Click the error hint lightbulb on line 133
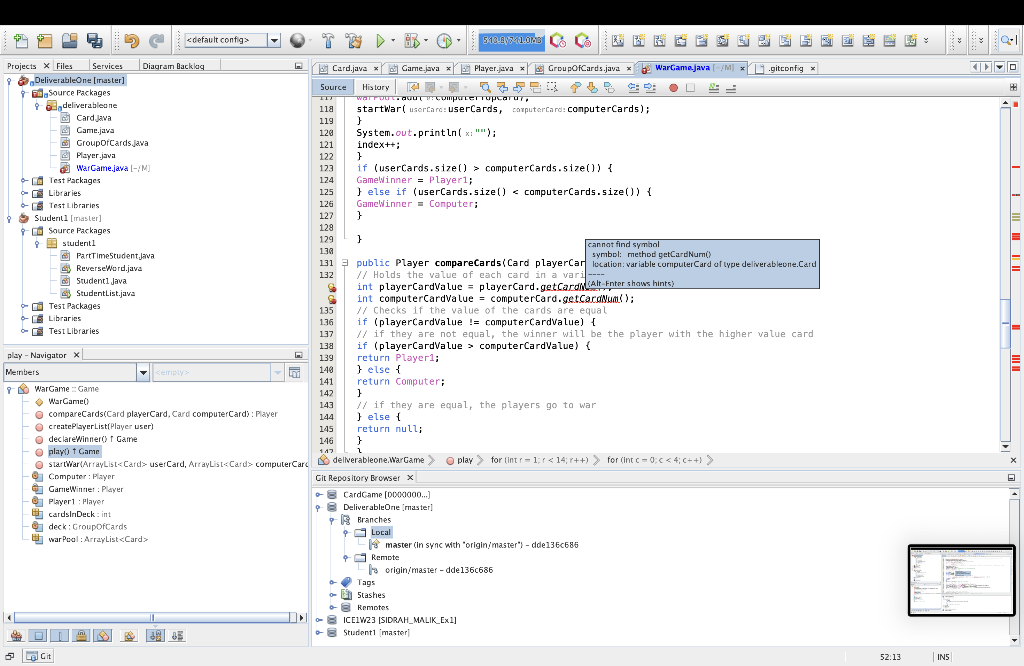The width and height of the screenshot is (1024, 666). coord(333,287)
